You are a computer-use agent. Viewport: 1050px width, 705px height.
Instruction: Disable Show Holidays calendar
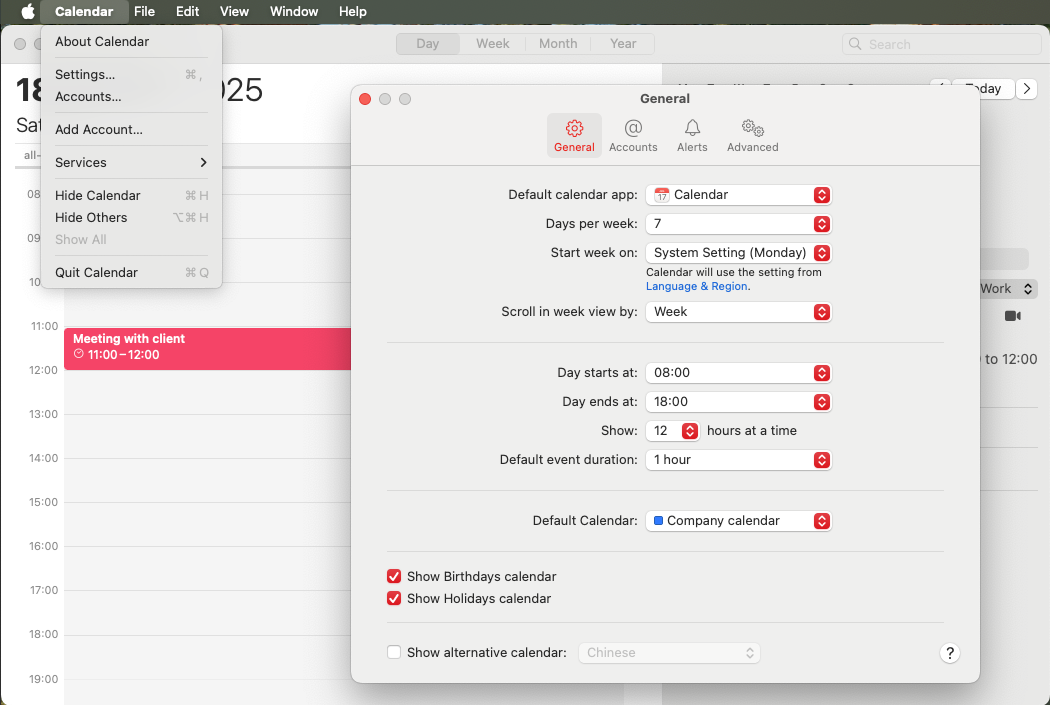[394, 598]
